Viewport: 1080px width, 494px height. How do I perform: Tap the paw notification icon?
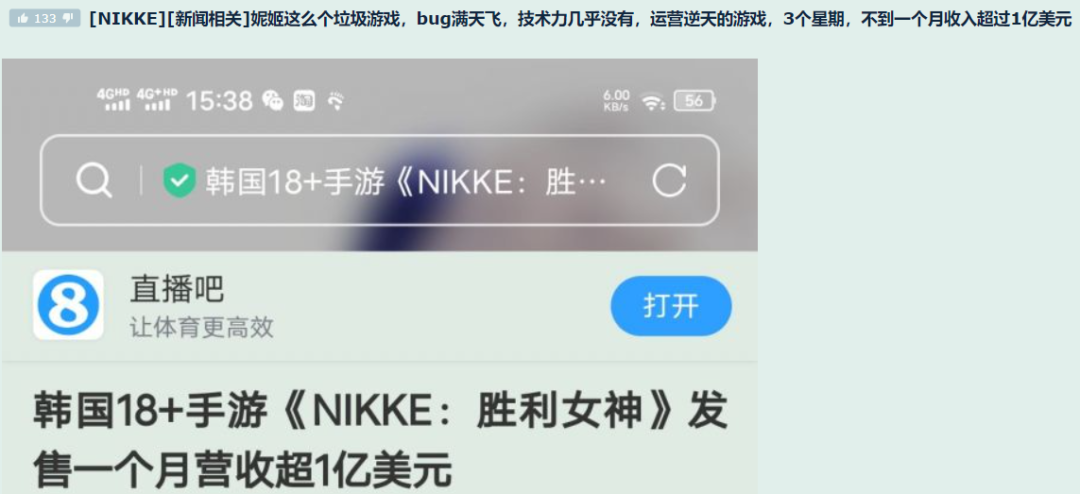tap(335, 101)
